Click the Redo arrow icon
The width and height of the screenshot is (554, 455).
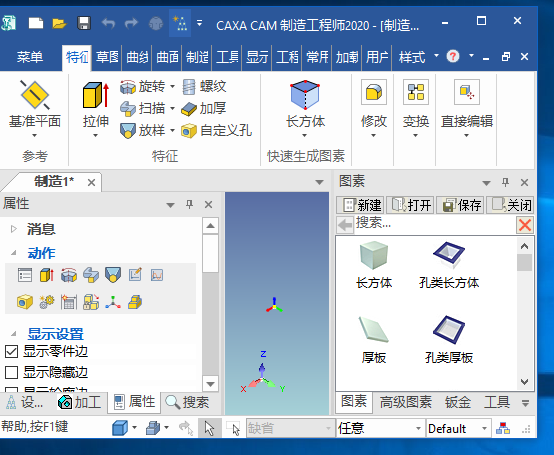point(131,24)
